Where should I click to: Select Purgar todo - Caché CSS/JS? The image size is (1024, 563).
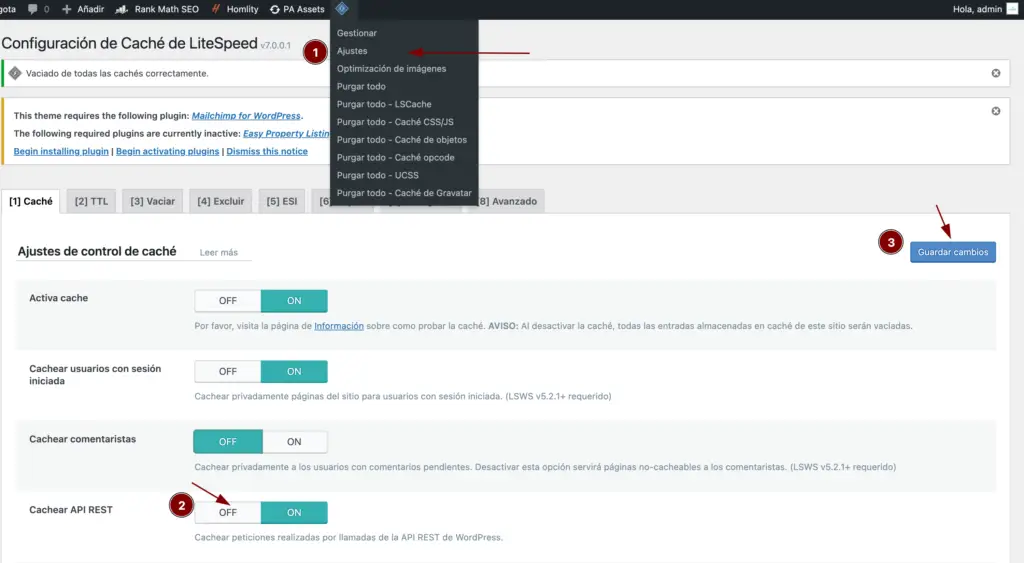pos(395,121)
